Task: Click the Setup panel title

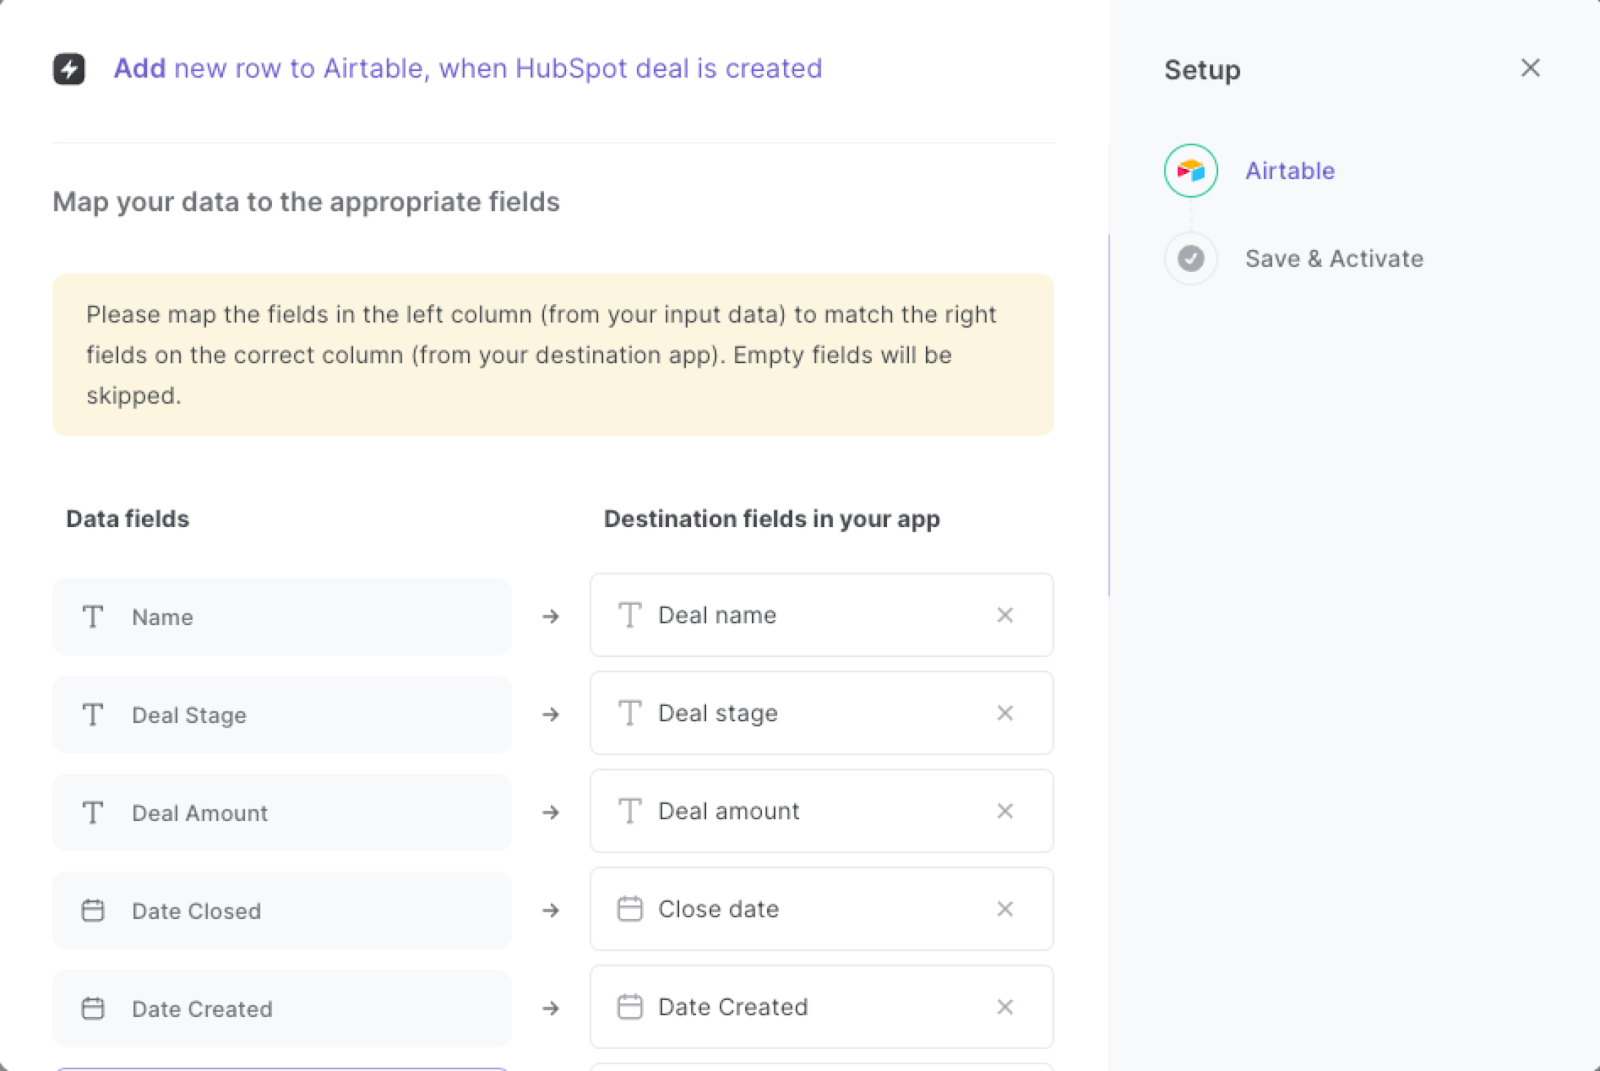Action: tap(1202, 70)
